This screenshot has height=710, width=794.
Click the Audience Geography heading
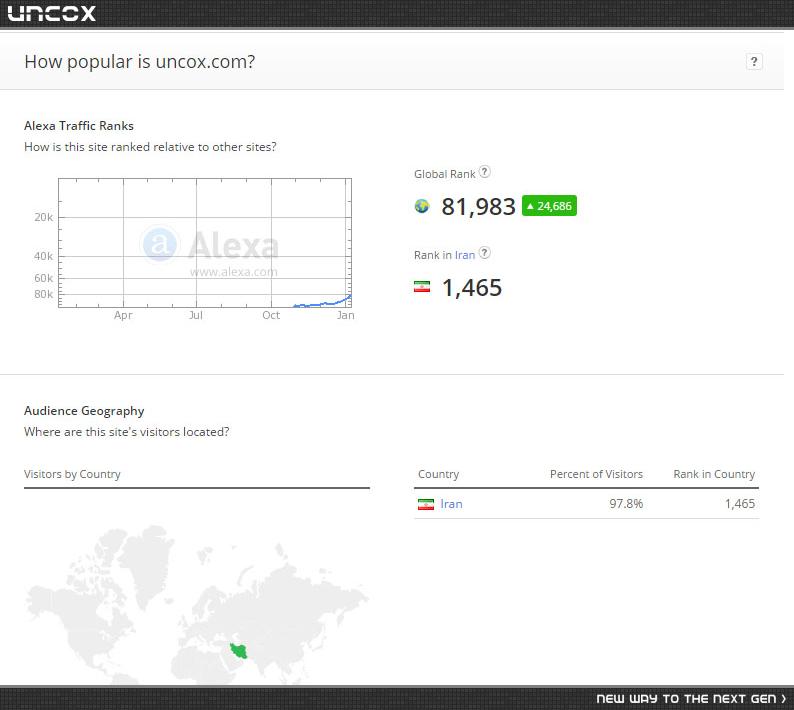[84, 411]
